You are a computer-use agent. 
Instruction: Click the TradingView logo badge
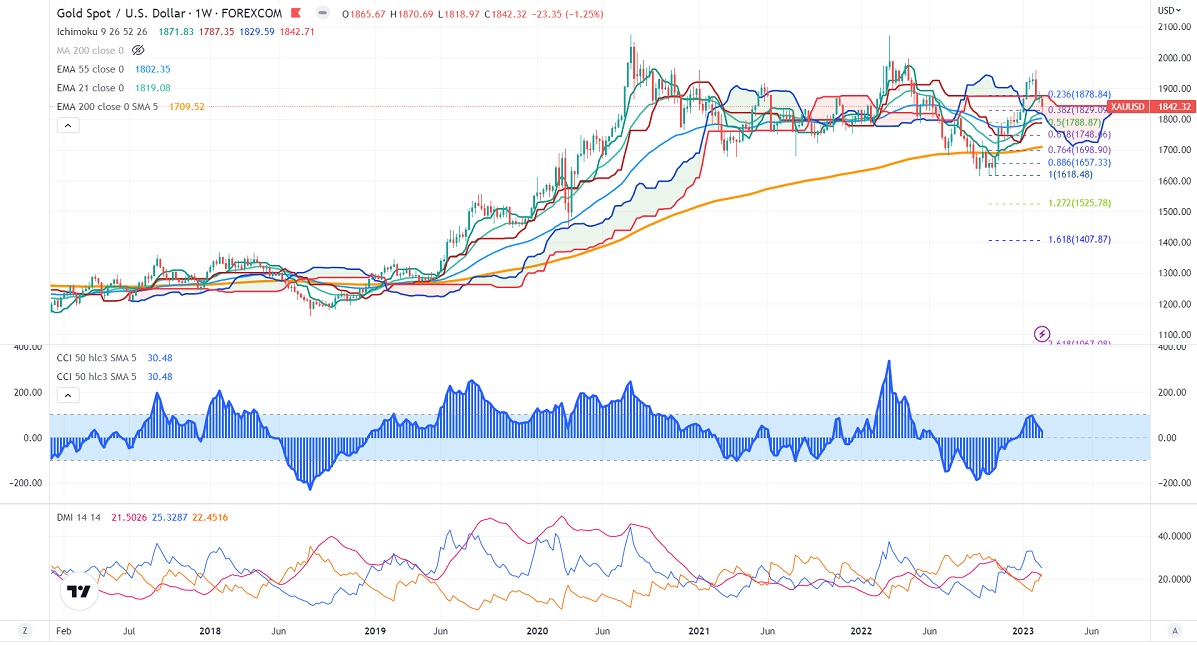(77, 591)
